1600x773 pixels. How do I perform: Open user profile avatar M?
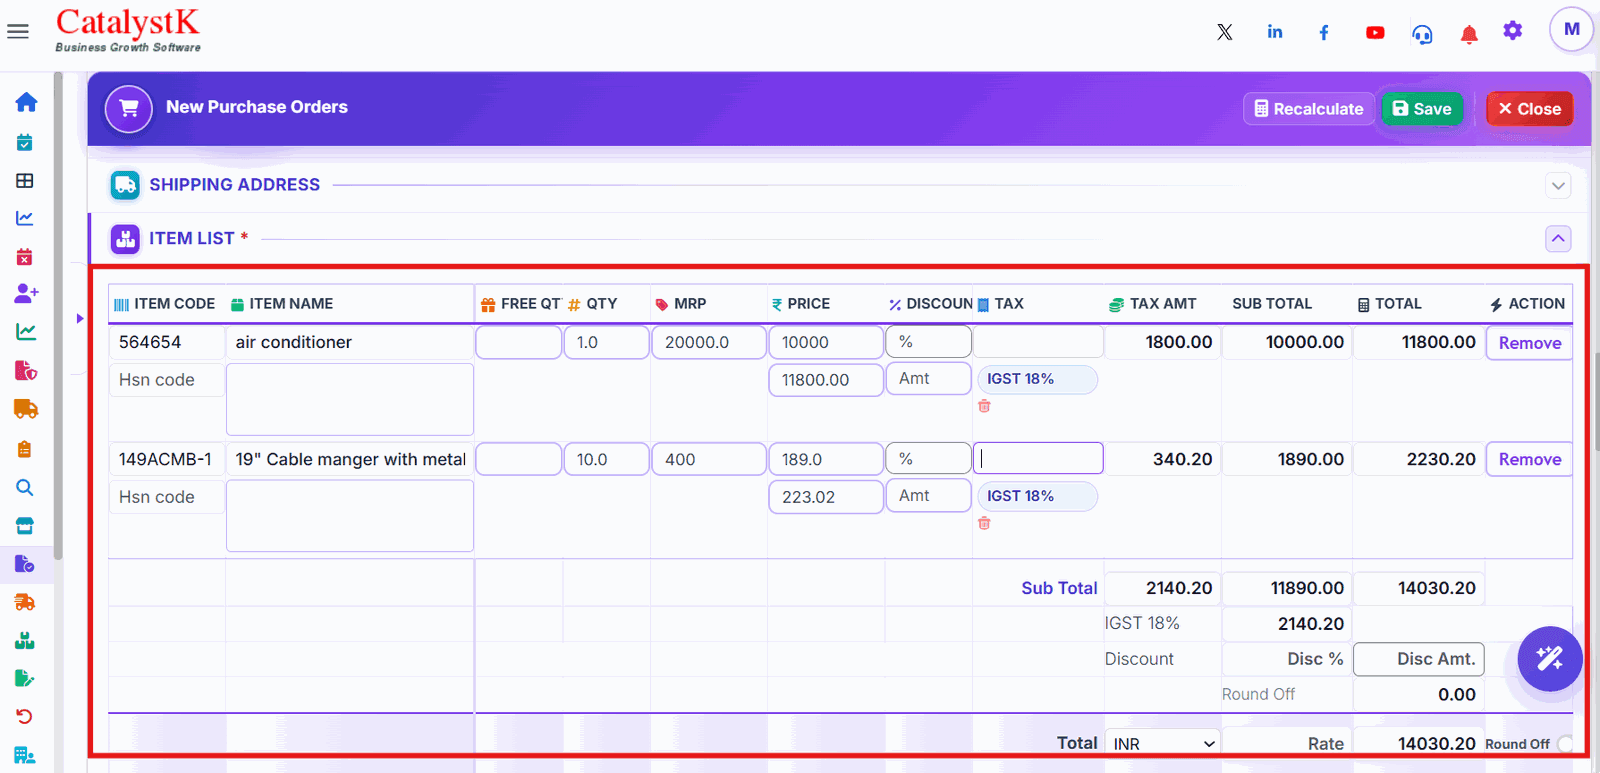(x=1571, y=29)
